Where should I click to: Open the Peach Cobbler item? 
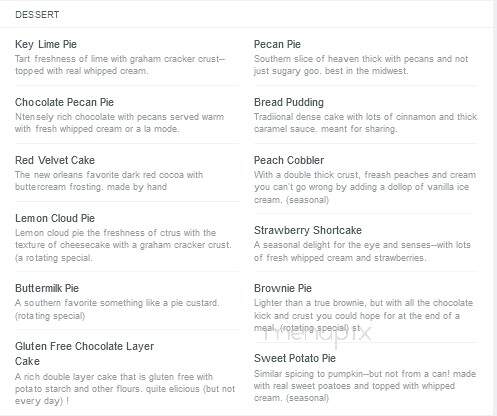(289, 160)
